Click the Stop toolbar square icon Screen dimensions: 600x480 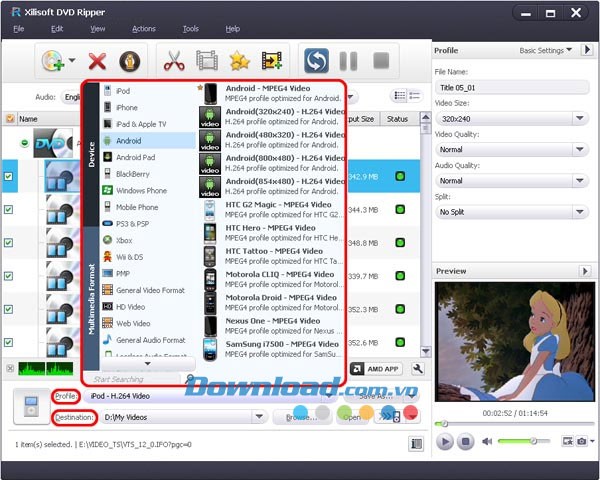click(x=381, y=60)
